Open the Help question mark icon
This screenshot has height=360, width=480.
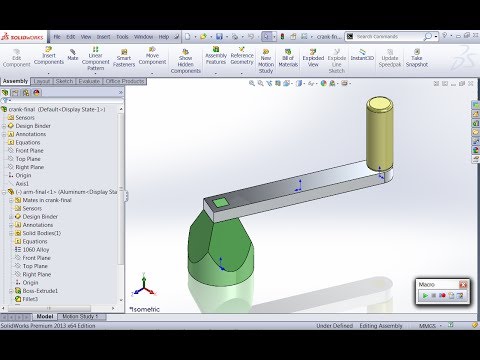tap(444, 35)
